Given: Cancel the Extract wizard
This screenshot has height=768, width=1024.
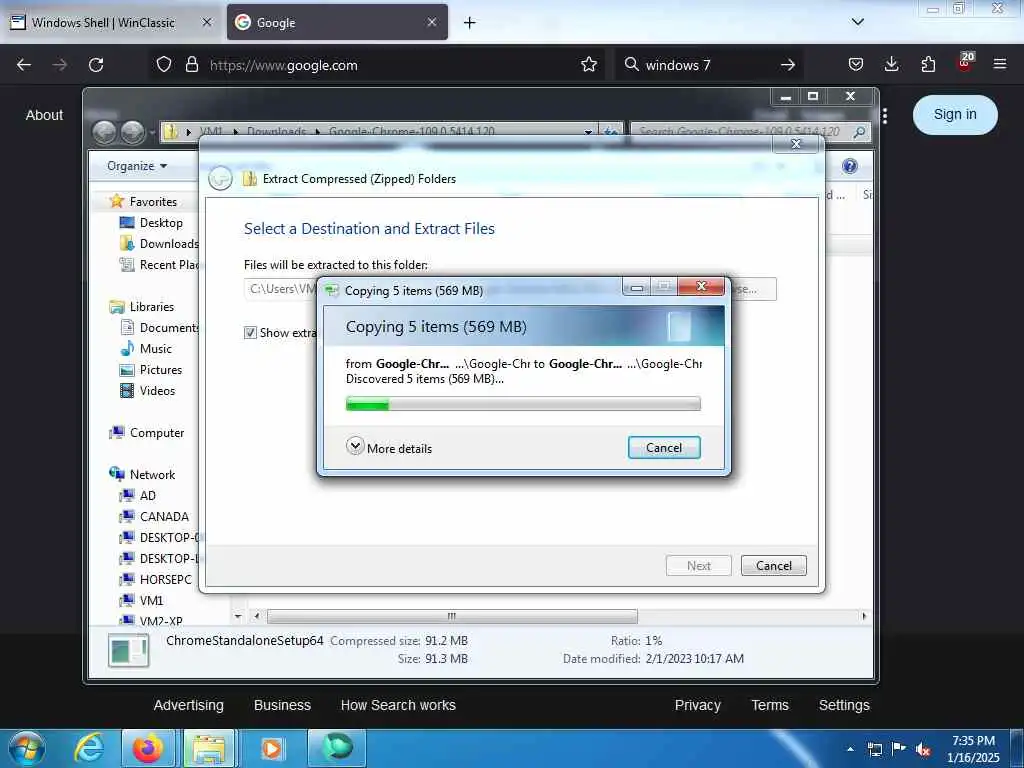Looking at the screenshot, I should [773, 566].
